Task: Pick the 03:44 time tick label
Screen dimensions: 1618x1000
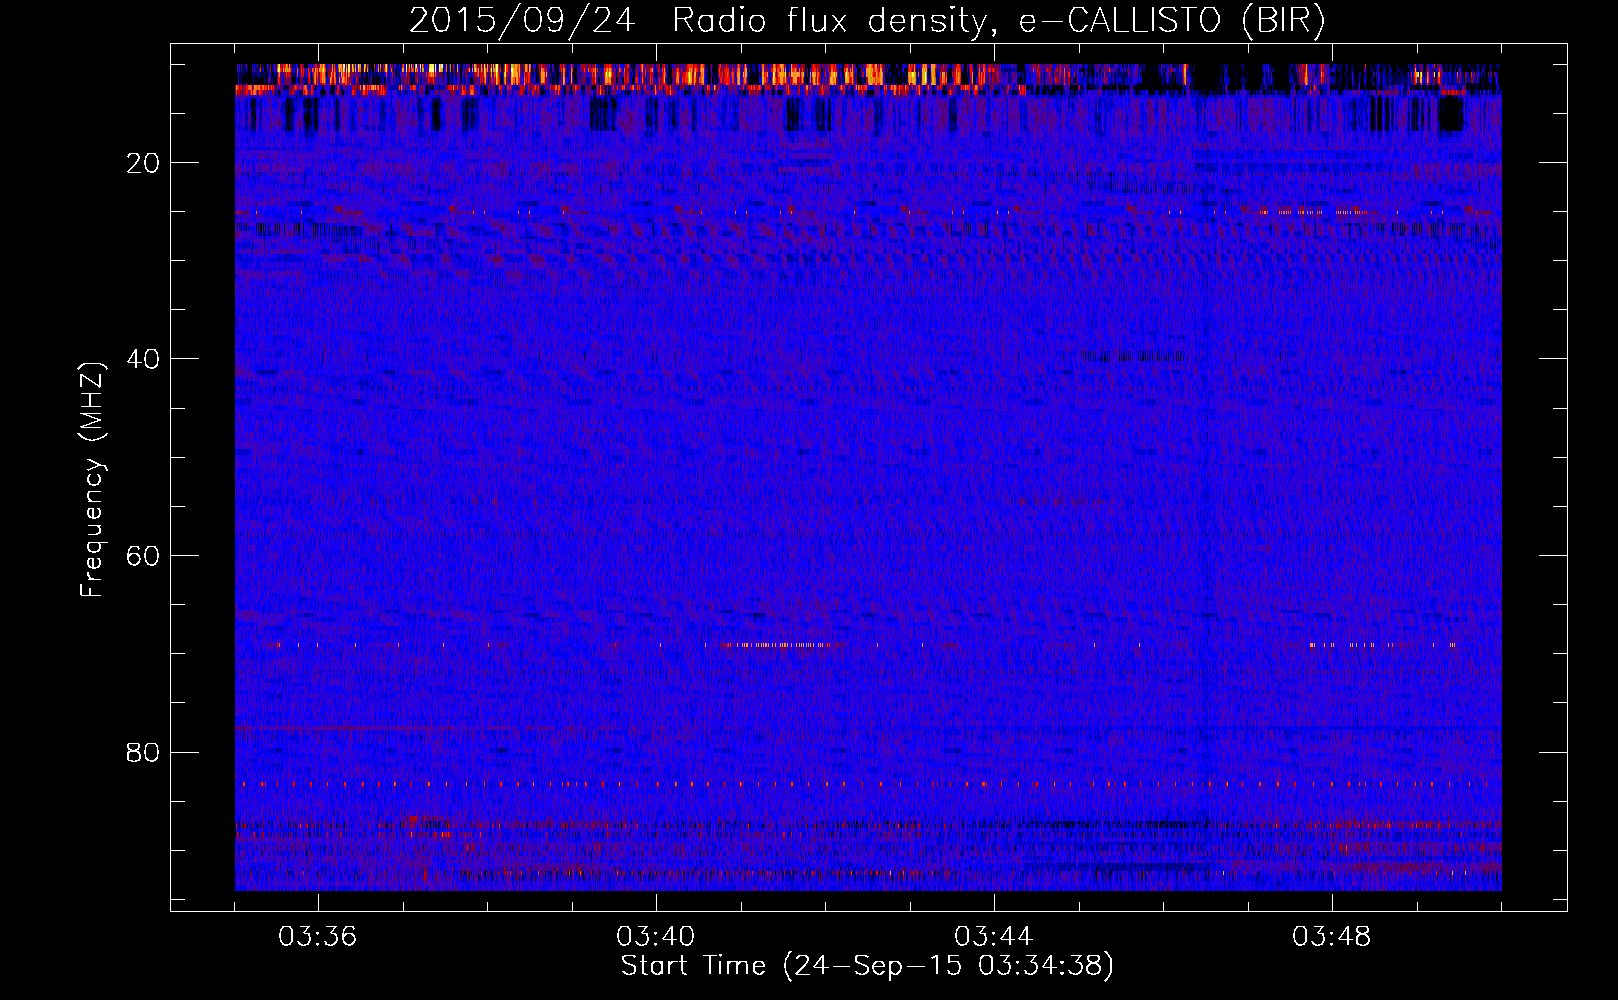Action: coord(994,937)
